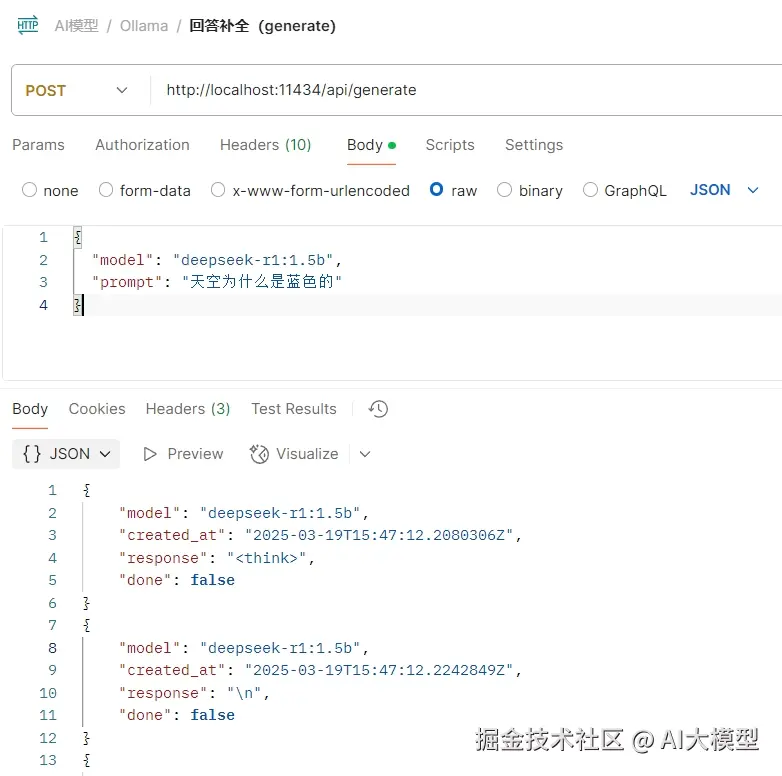
Task: Go to the response Cookies tab
Action: point(97,409)
